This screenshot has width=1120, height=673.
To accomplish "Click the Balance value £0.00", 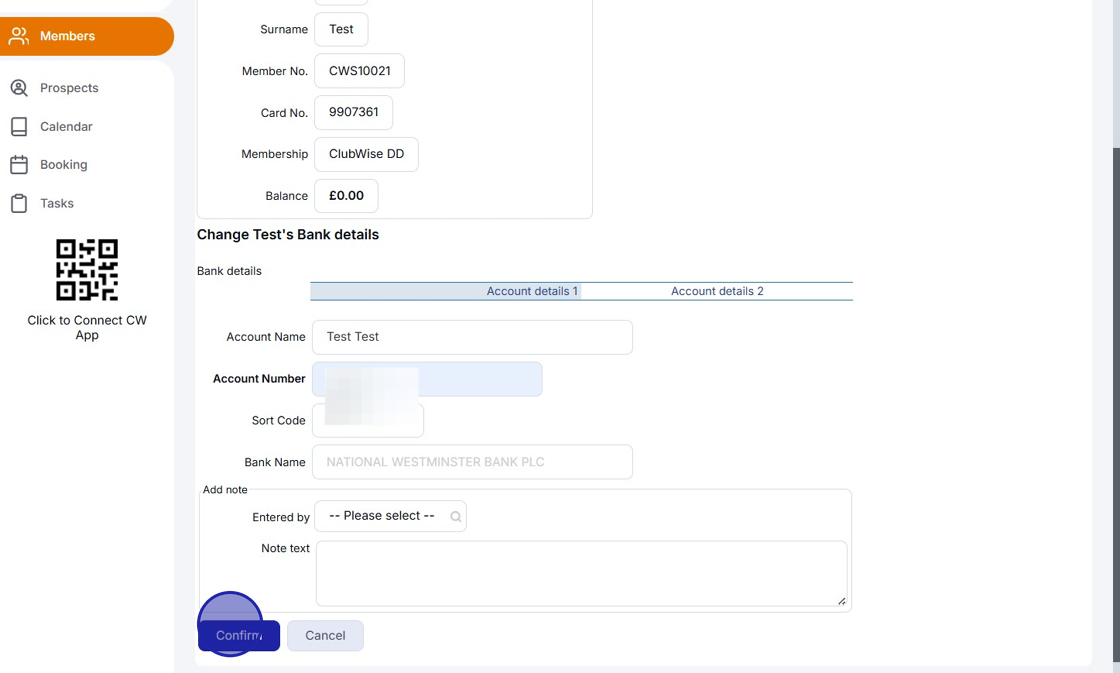I will pyautogui.click(x=346, y=196).
